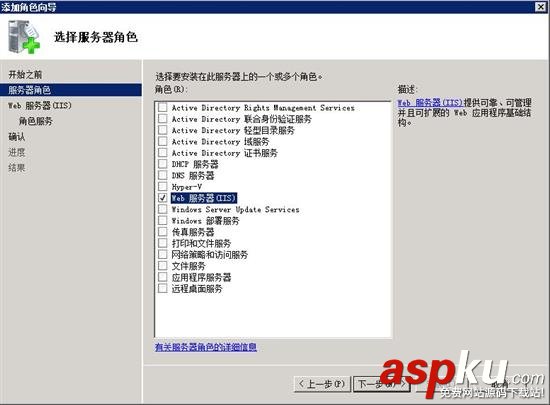Open 有关服务器角色的详细信息 link

coord(206,347)
